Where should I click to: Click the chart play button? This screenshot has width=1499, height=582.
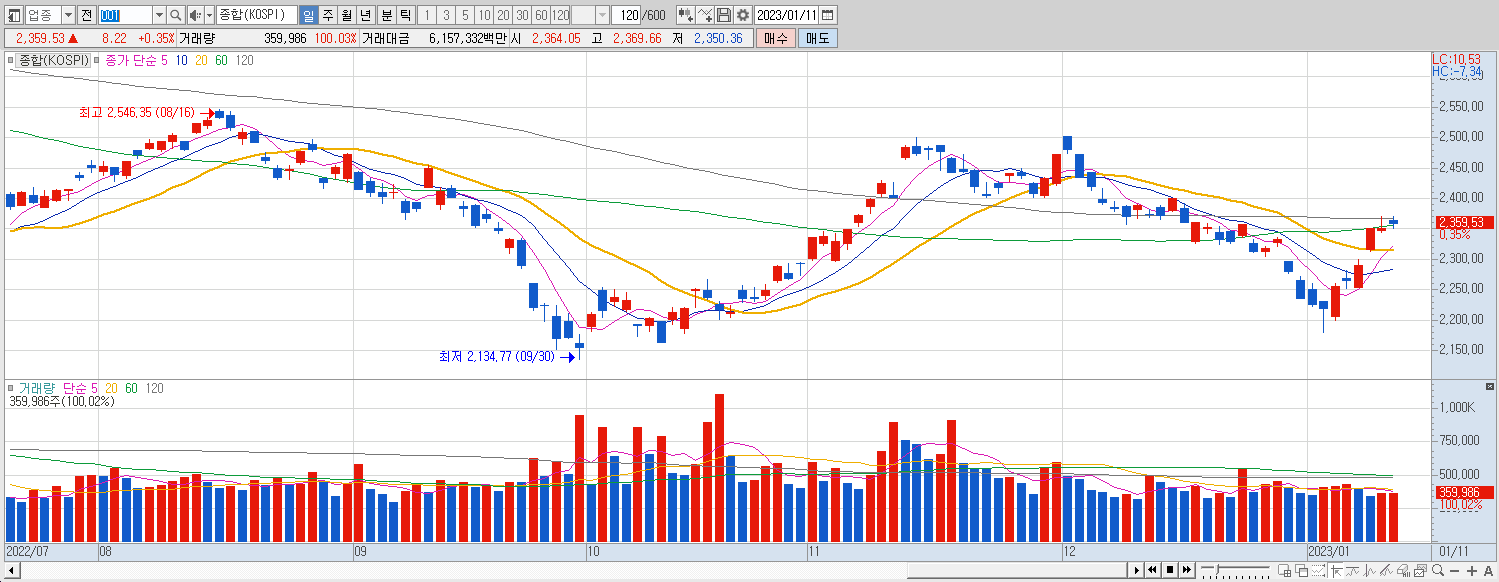click(1136, 570)
